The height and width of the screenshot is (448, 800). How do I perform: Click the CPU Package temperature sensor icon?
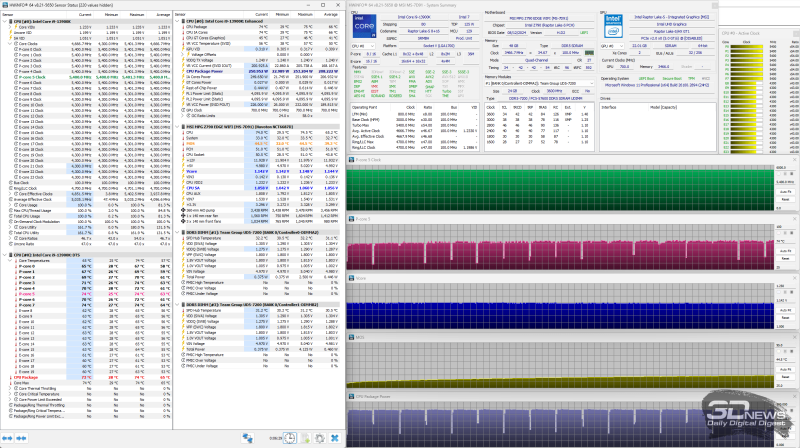tap(5, 377)
